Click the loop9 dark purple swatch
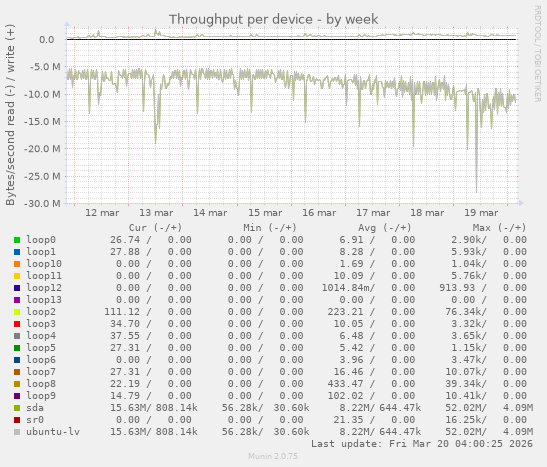This screenshot has width=547, height=467. 17,396
